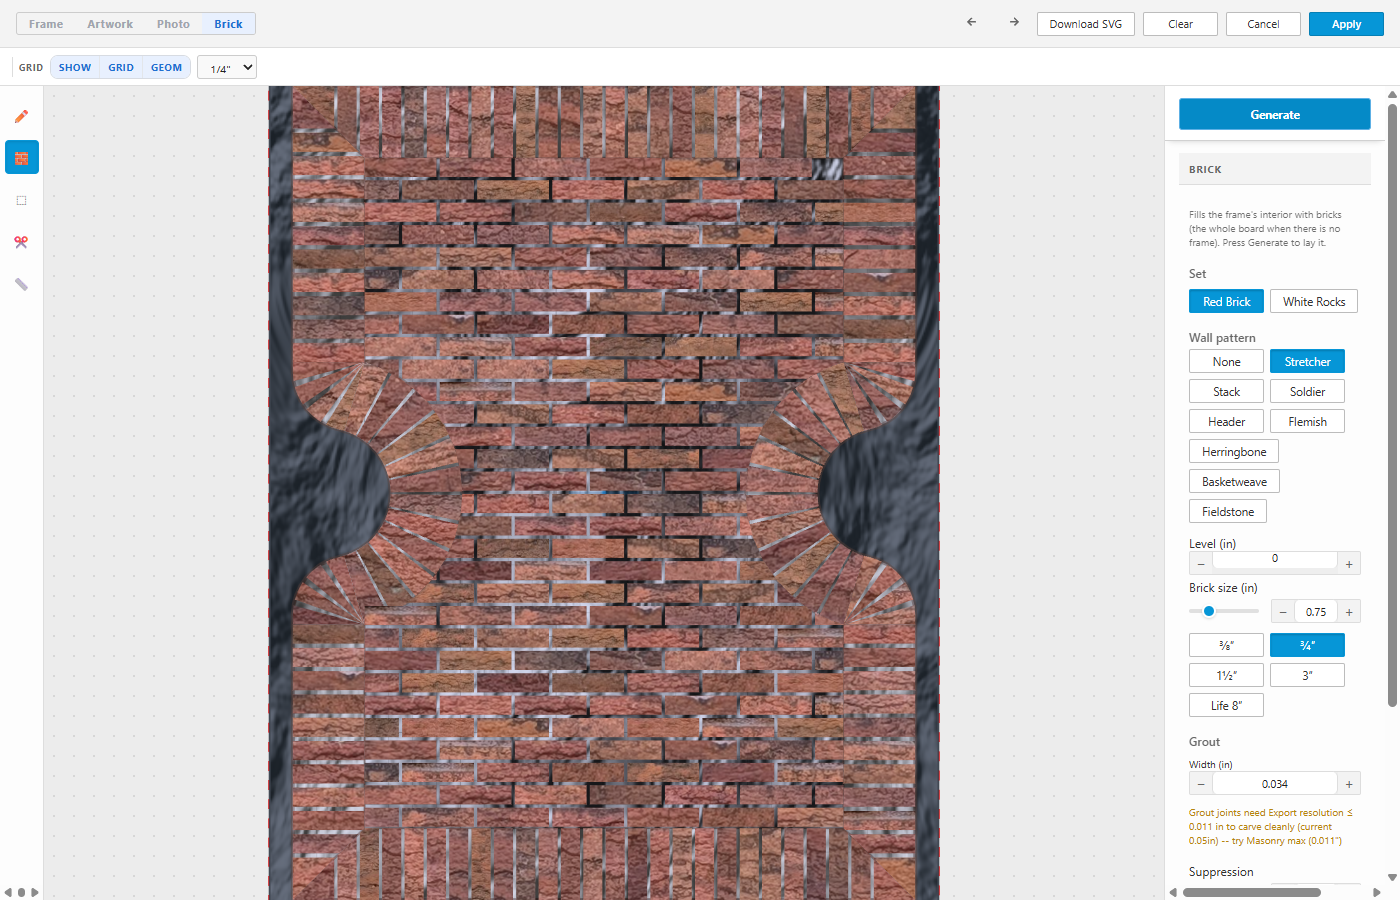Choose Fieldstone wall pattern
1400x900 pixels.
point(1228,511)
